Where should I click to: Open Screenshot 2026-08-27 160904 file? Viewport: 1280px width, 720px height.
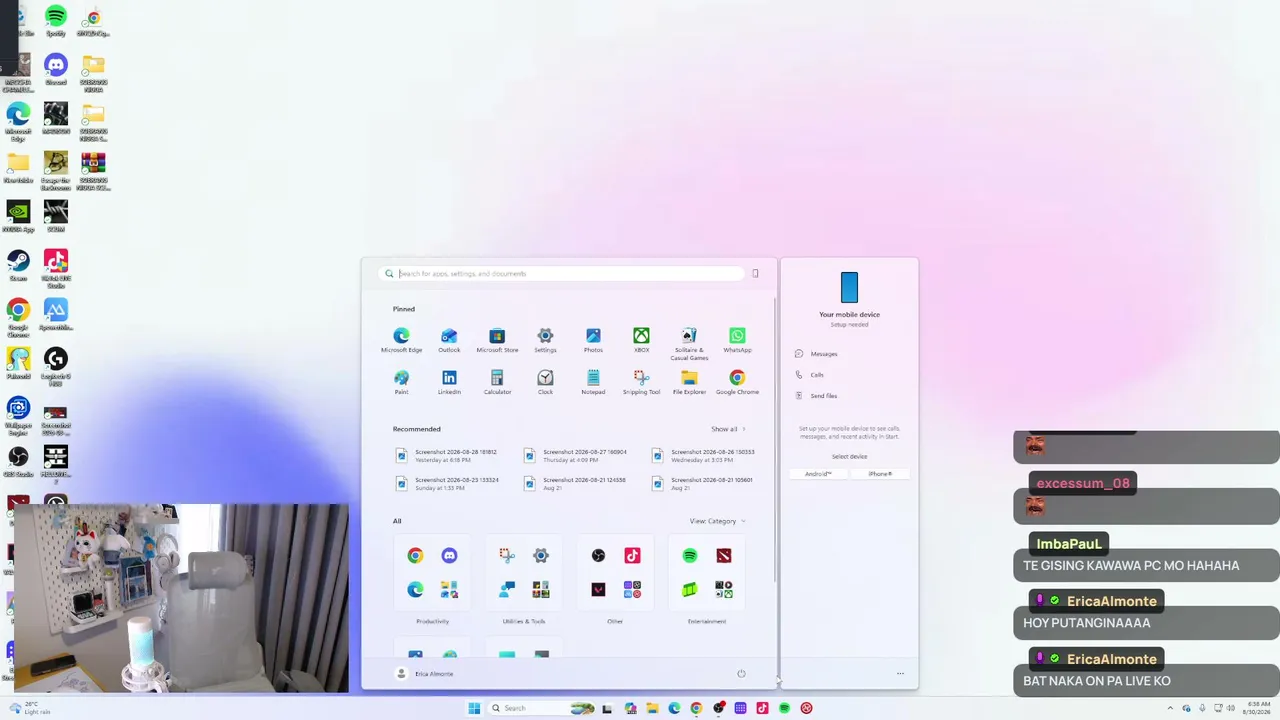point(576,455)
